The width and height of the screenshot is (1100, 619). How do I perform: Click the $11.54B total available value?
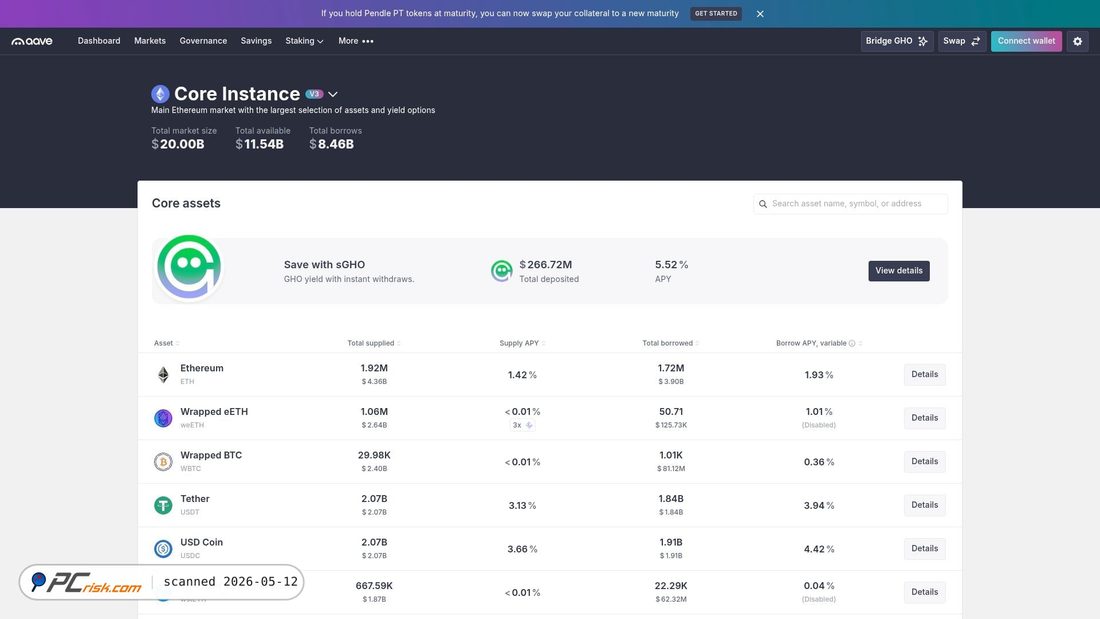[260, 145]
